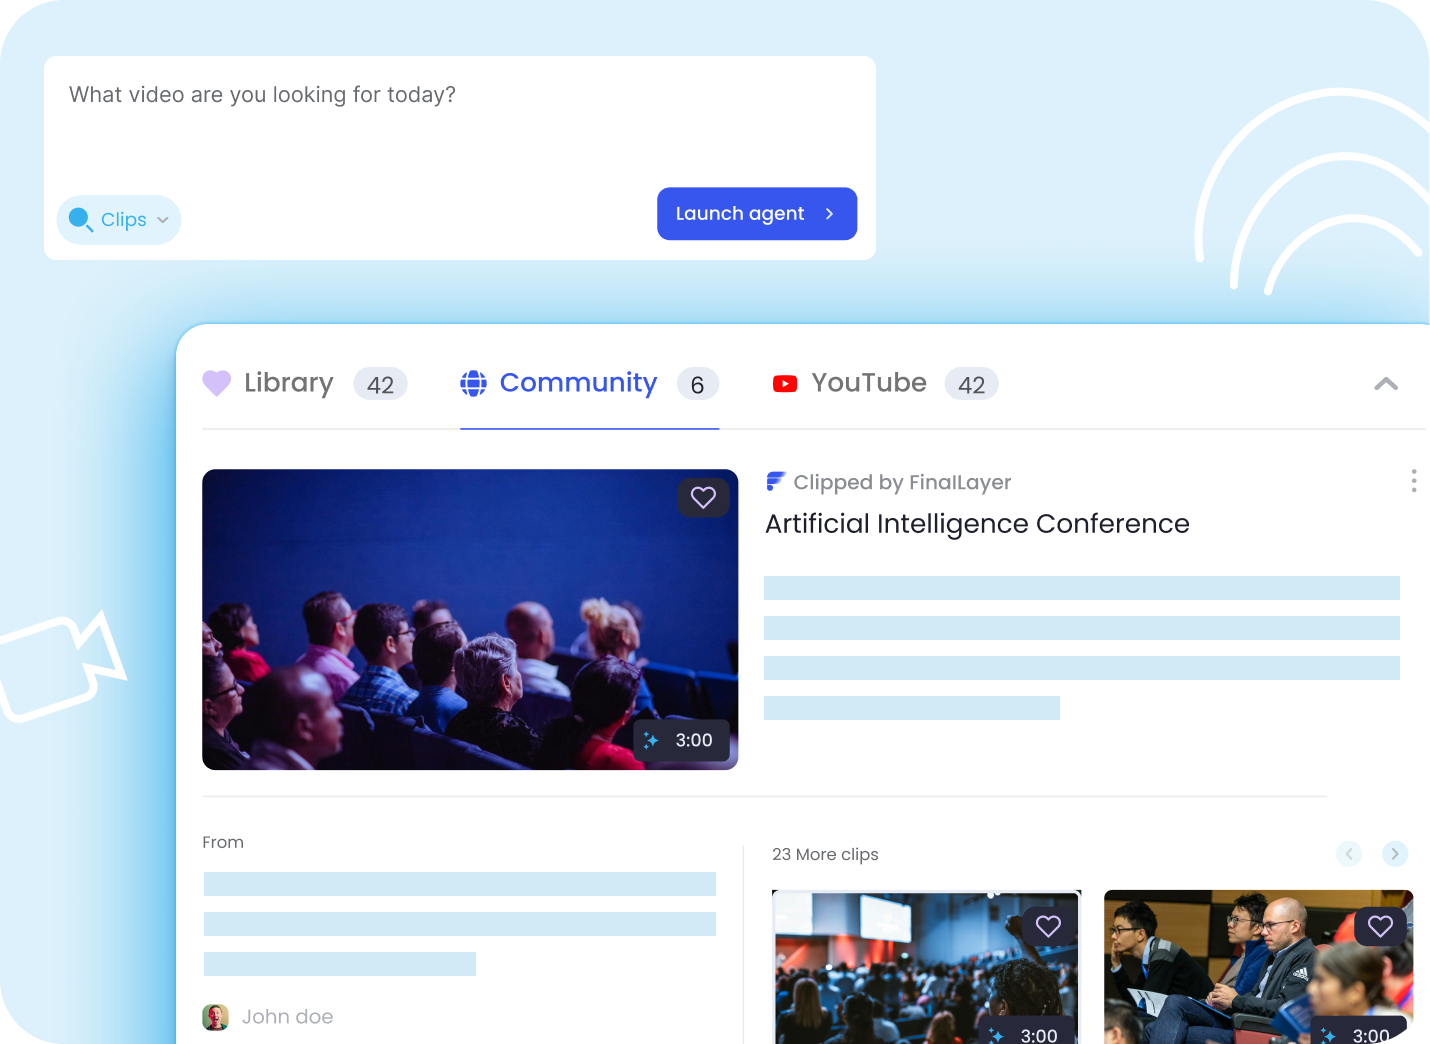This screenshot has height=1044, width=1430.
Task: Open the three-dot options menu for the conference clip
Action: (x=1414, y=481)
